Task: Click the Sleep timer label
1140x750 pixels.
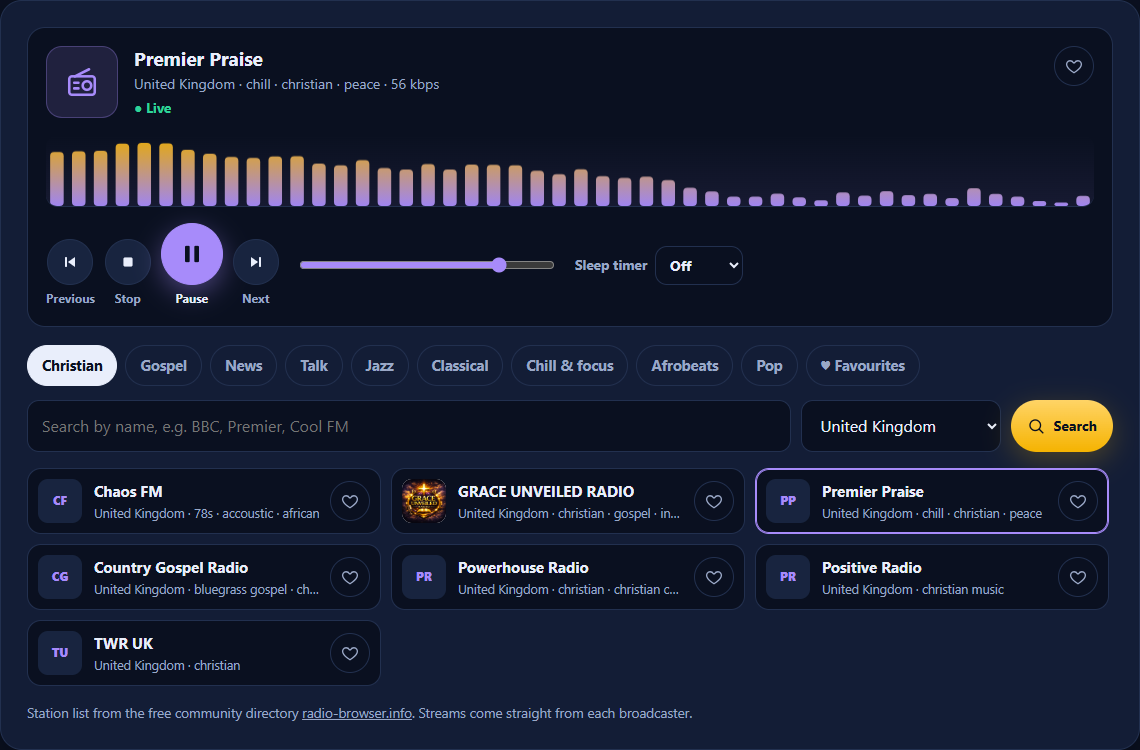Action: point(611,265)
